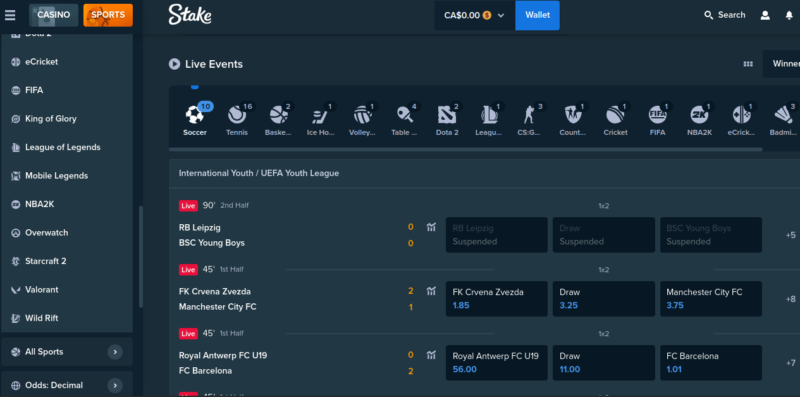Open the notifications bell
Image resolution: width=800 pixels, height=397 pixels.
(789, 15)
